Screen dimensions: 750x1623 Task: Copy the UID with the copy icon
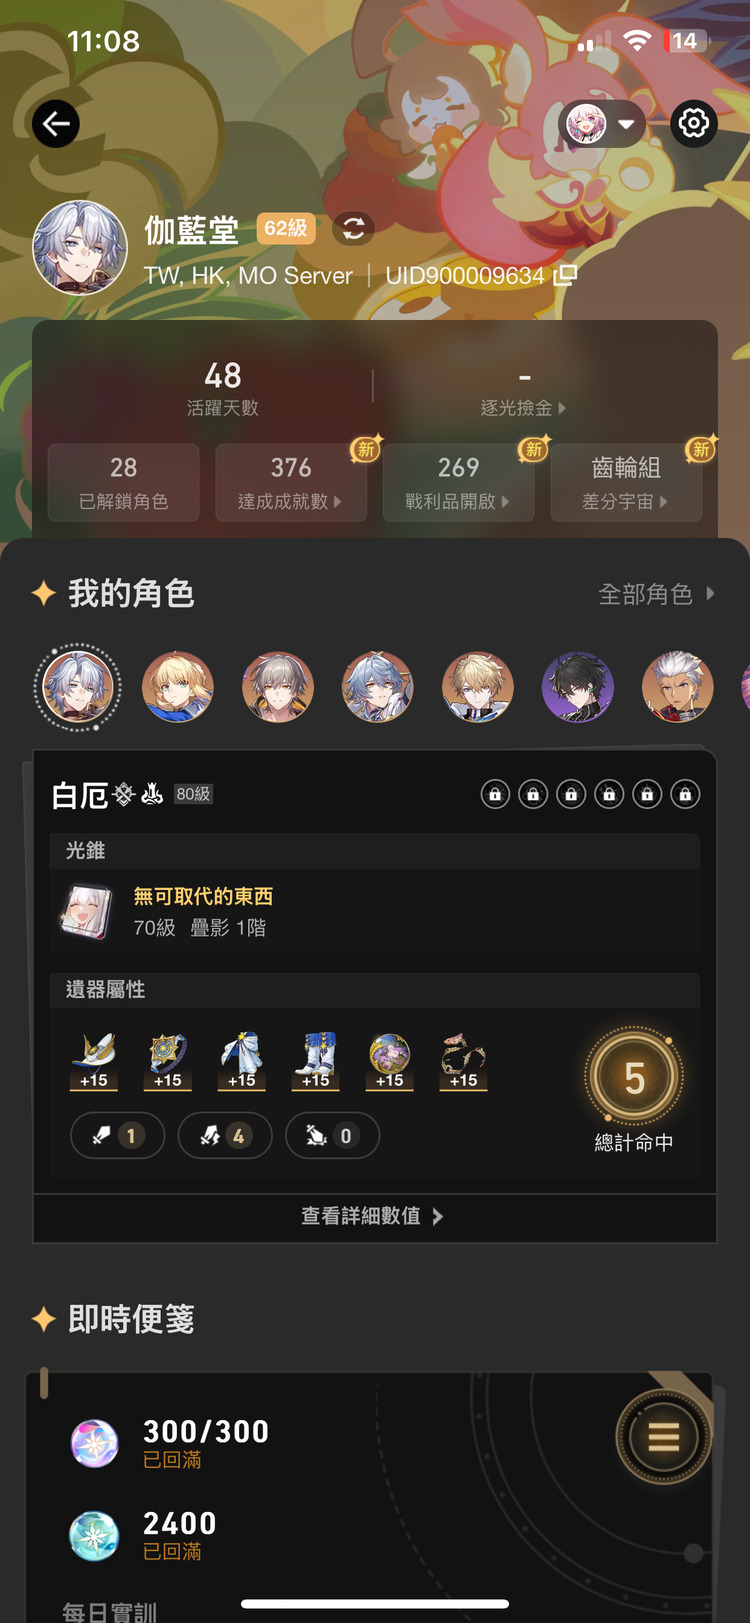point(566,275)
